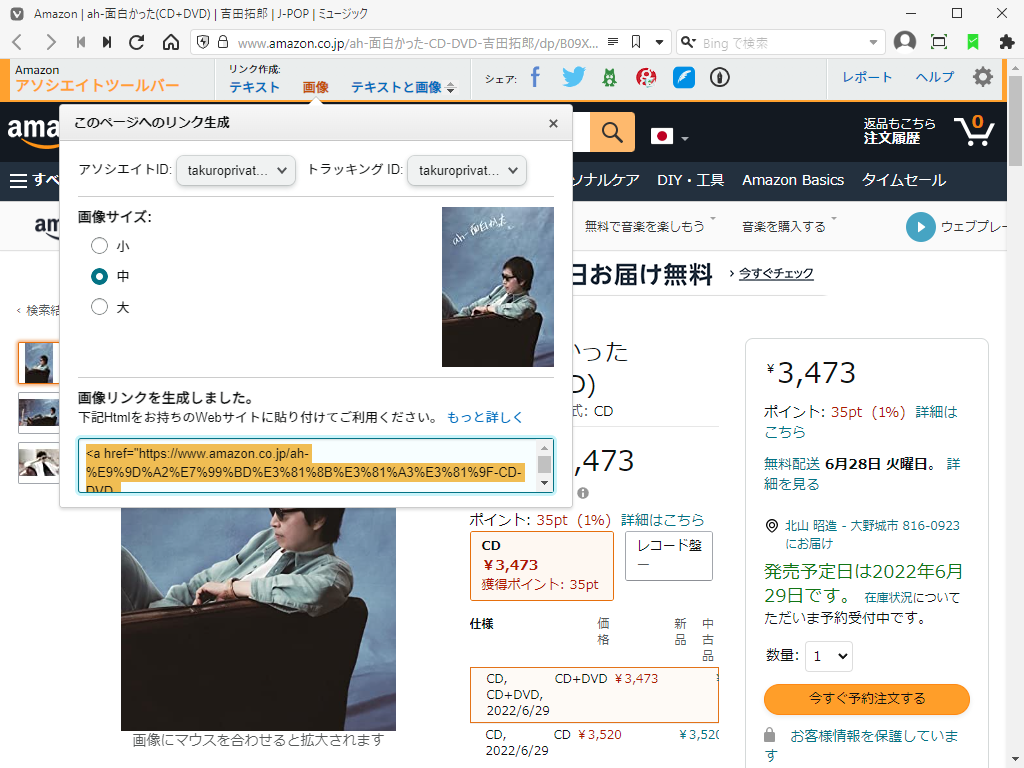This screenshot has height=768, width=1024.
Task: Click the ウェブプレーヤー play button
Action: (x=920, y=227)
